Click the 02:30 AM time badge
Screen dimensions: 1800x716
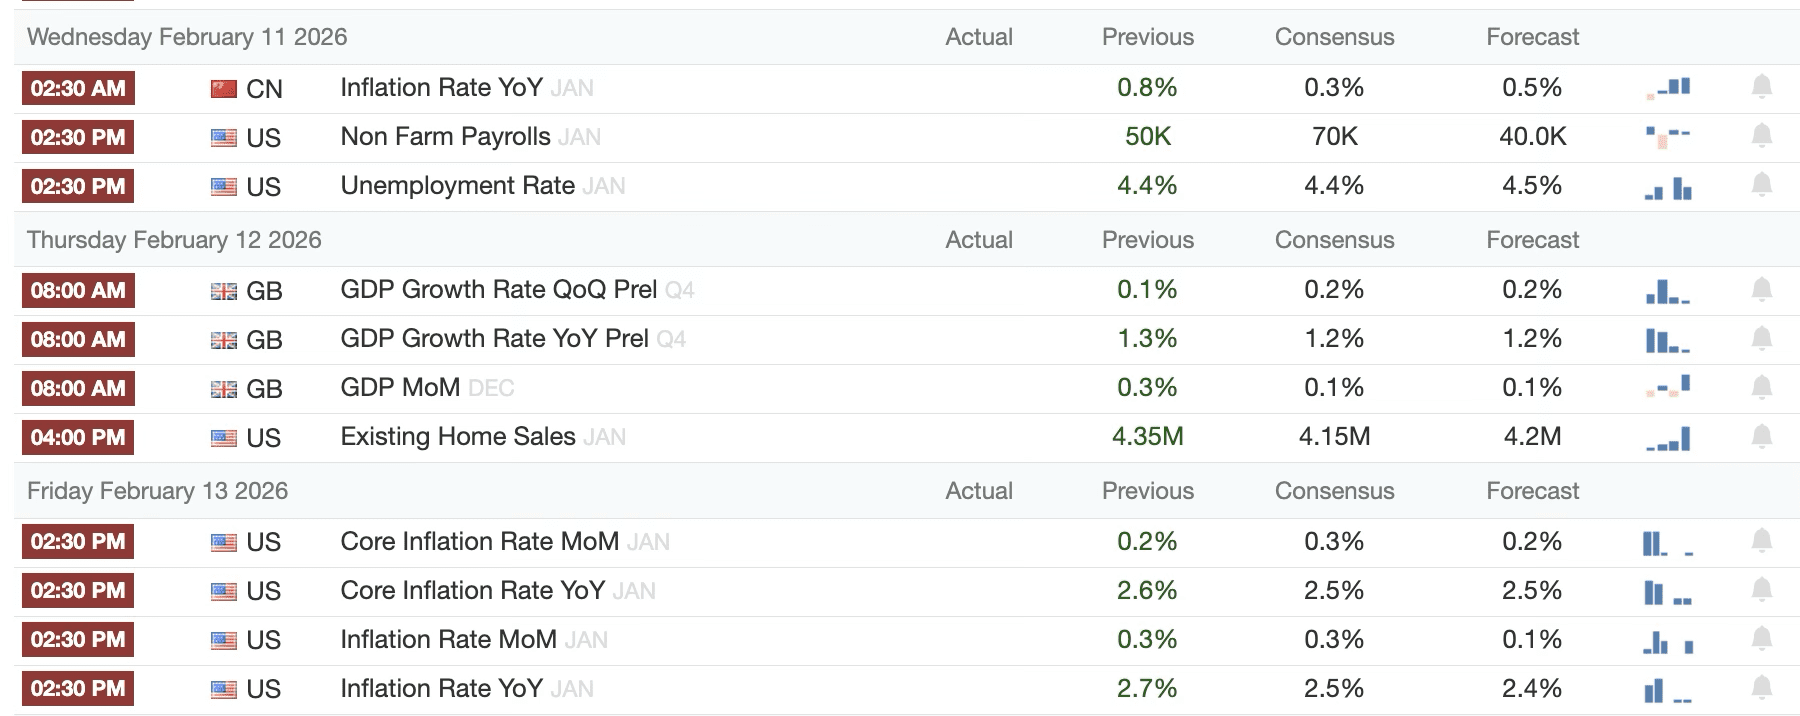[x=78, y=88]
